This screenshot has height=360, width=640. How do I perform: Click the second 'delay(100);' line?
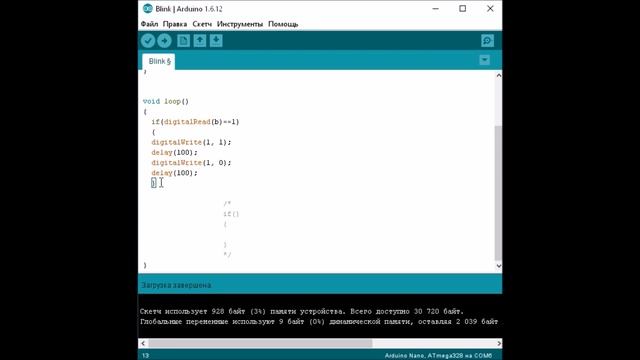(x=174, y=173)
